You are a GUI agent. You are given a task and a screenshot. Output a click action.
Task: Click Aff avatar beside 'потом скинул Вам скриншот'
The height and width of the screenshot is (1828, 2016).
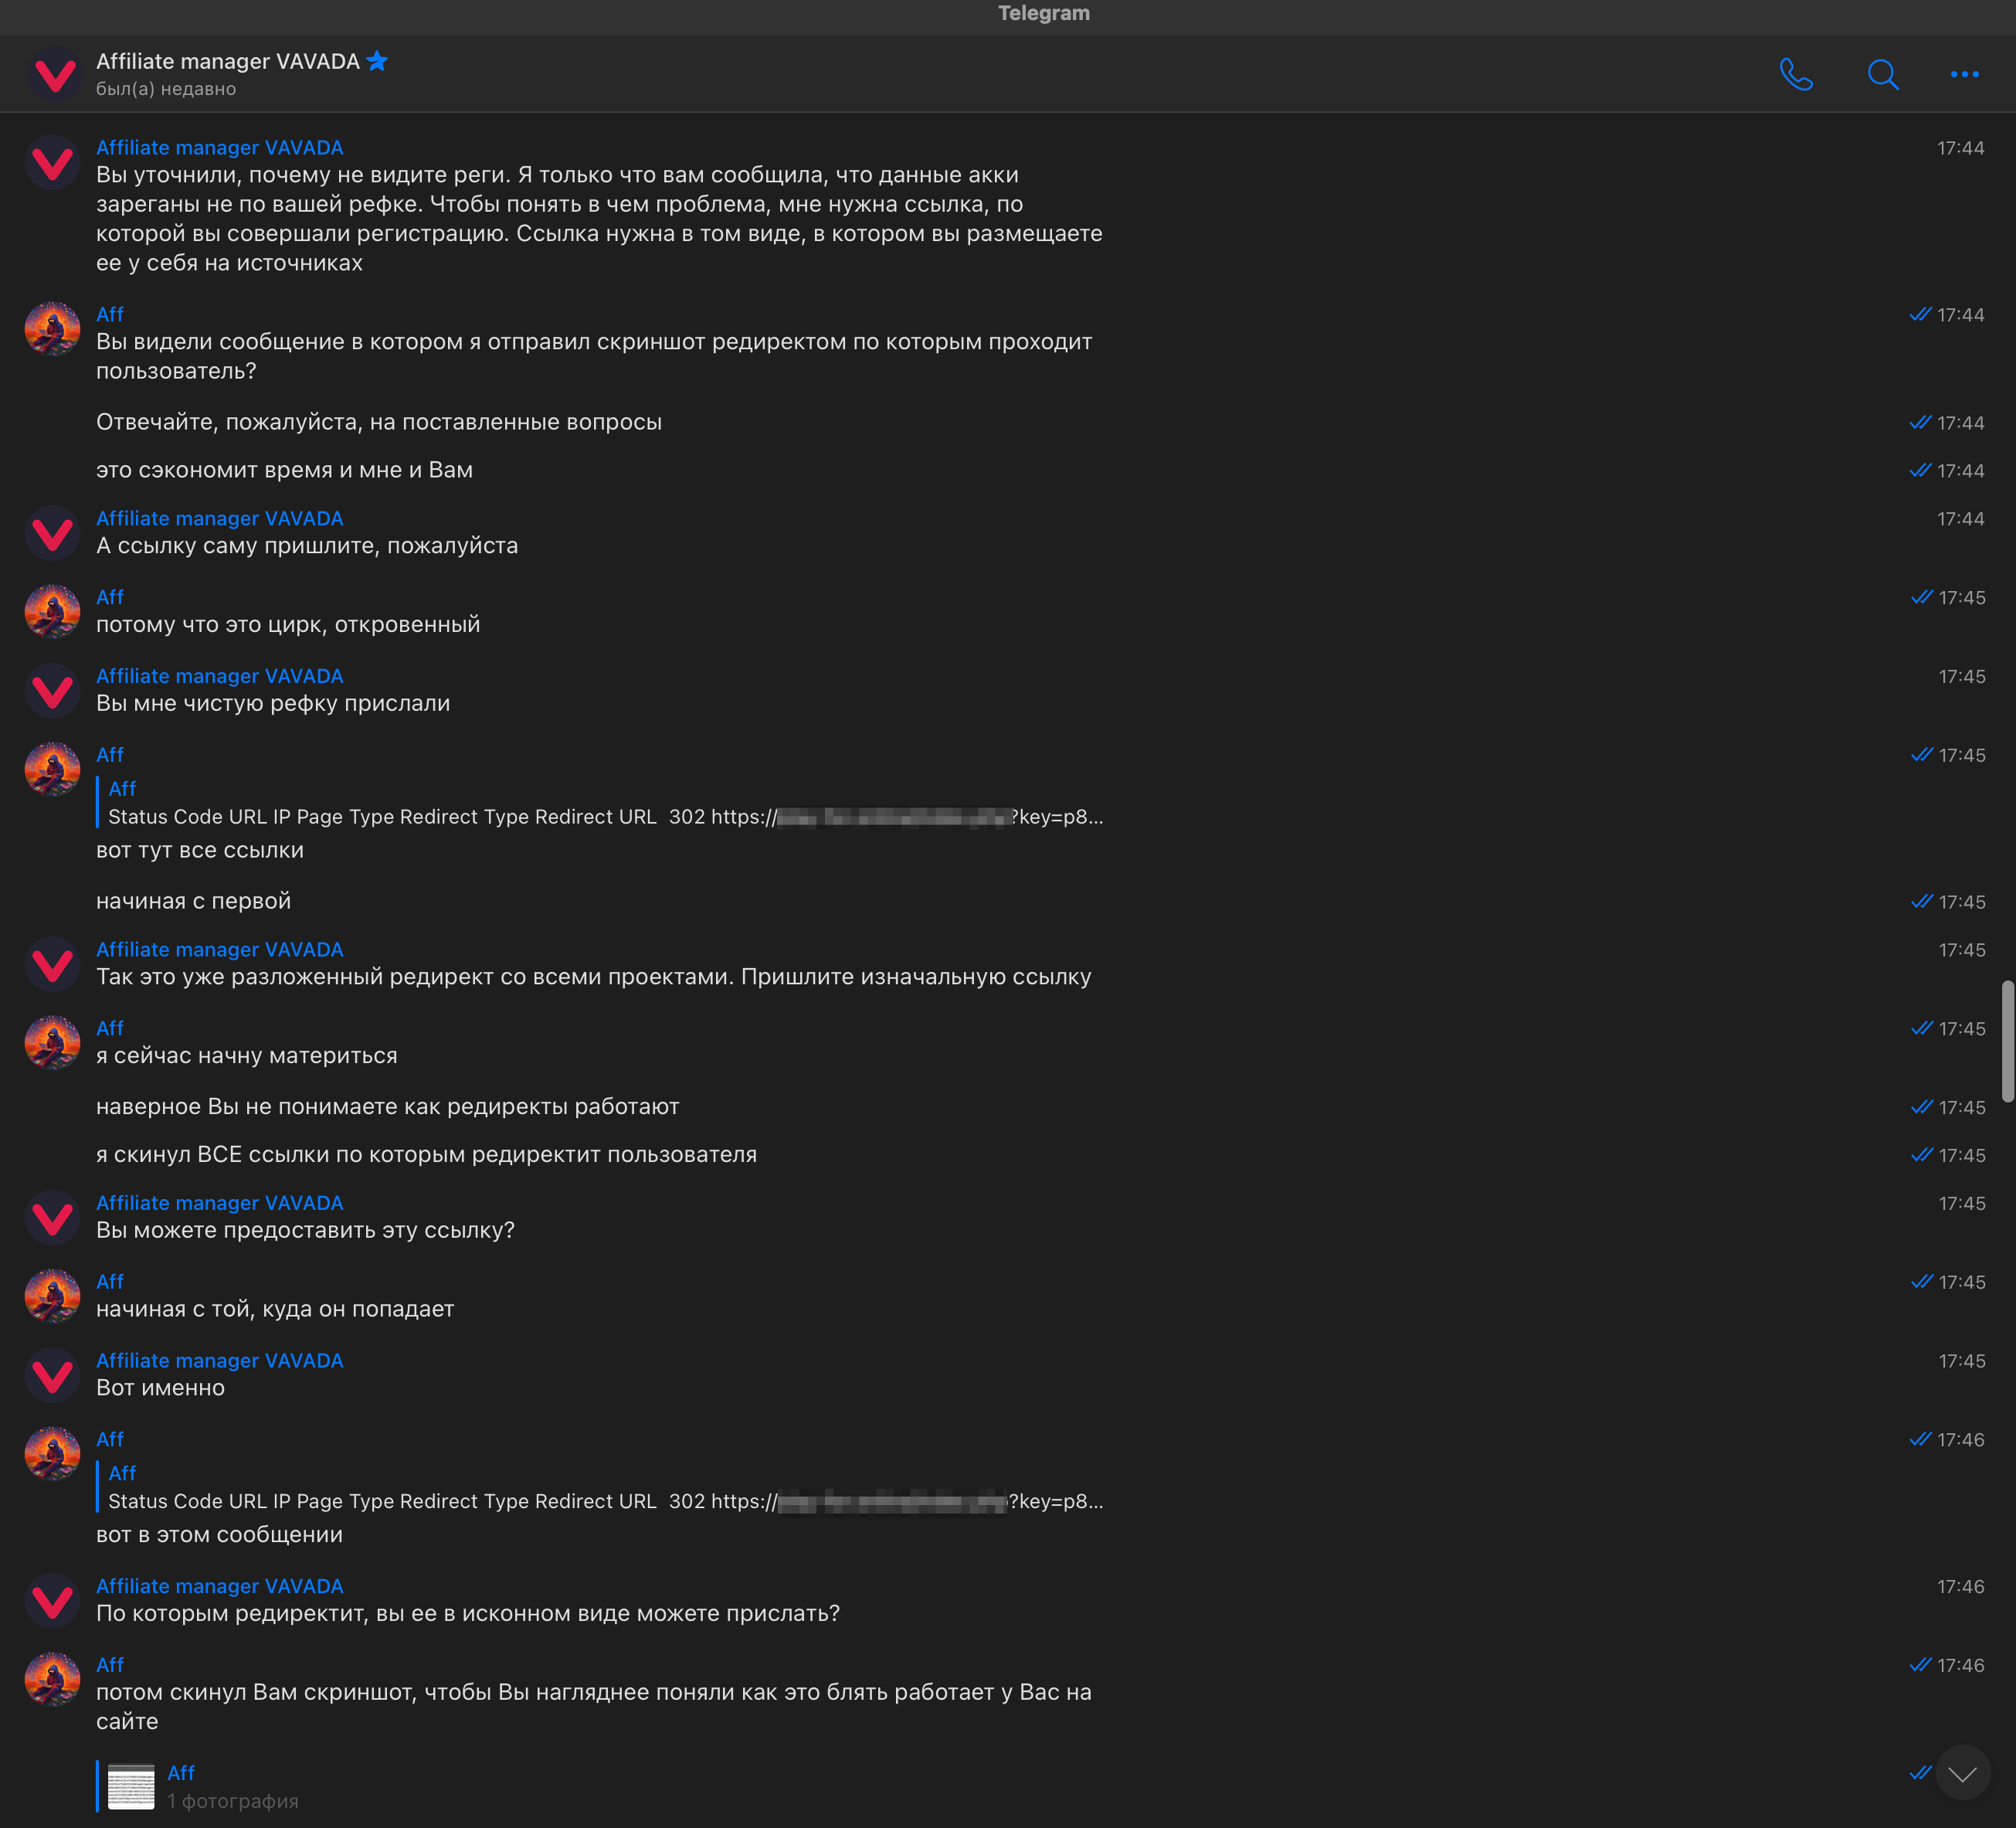(53, 1680)
